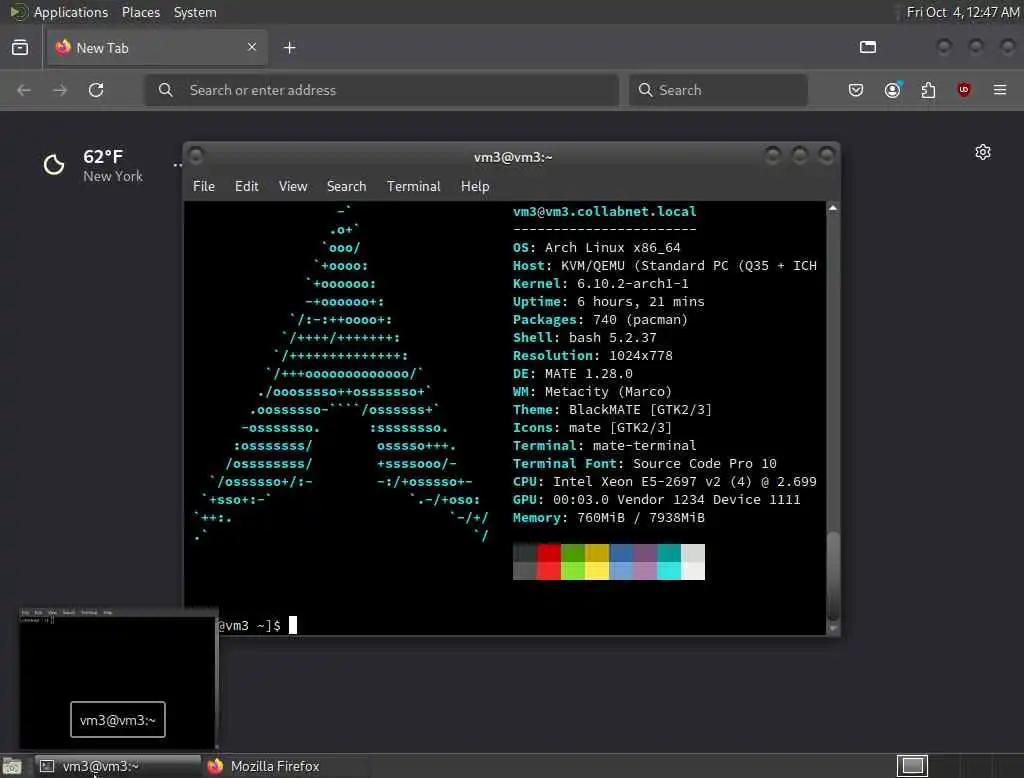Open Pocket save icon in Firefox toolbar

856,90
